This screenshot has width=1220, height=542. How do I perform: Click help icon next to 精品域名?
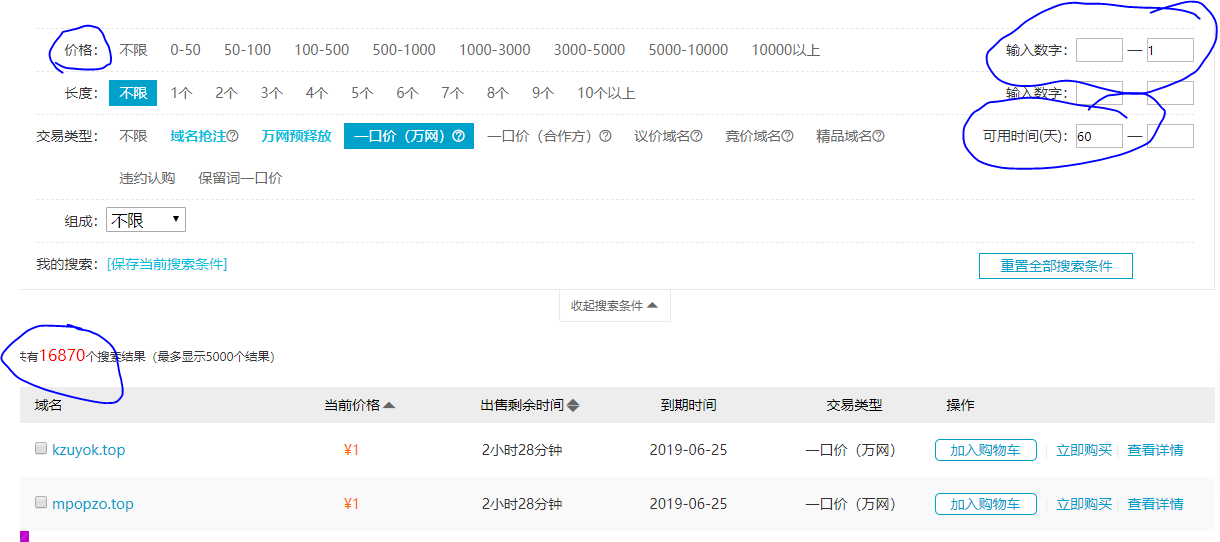(878, 137)
